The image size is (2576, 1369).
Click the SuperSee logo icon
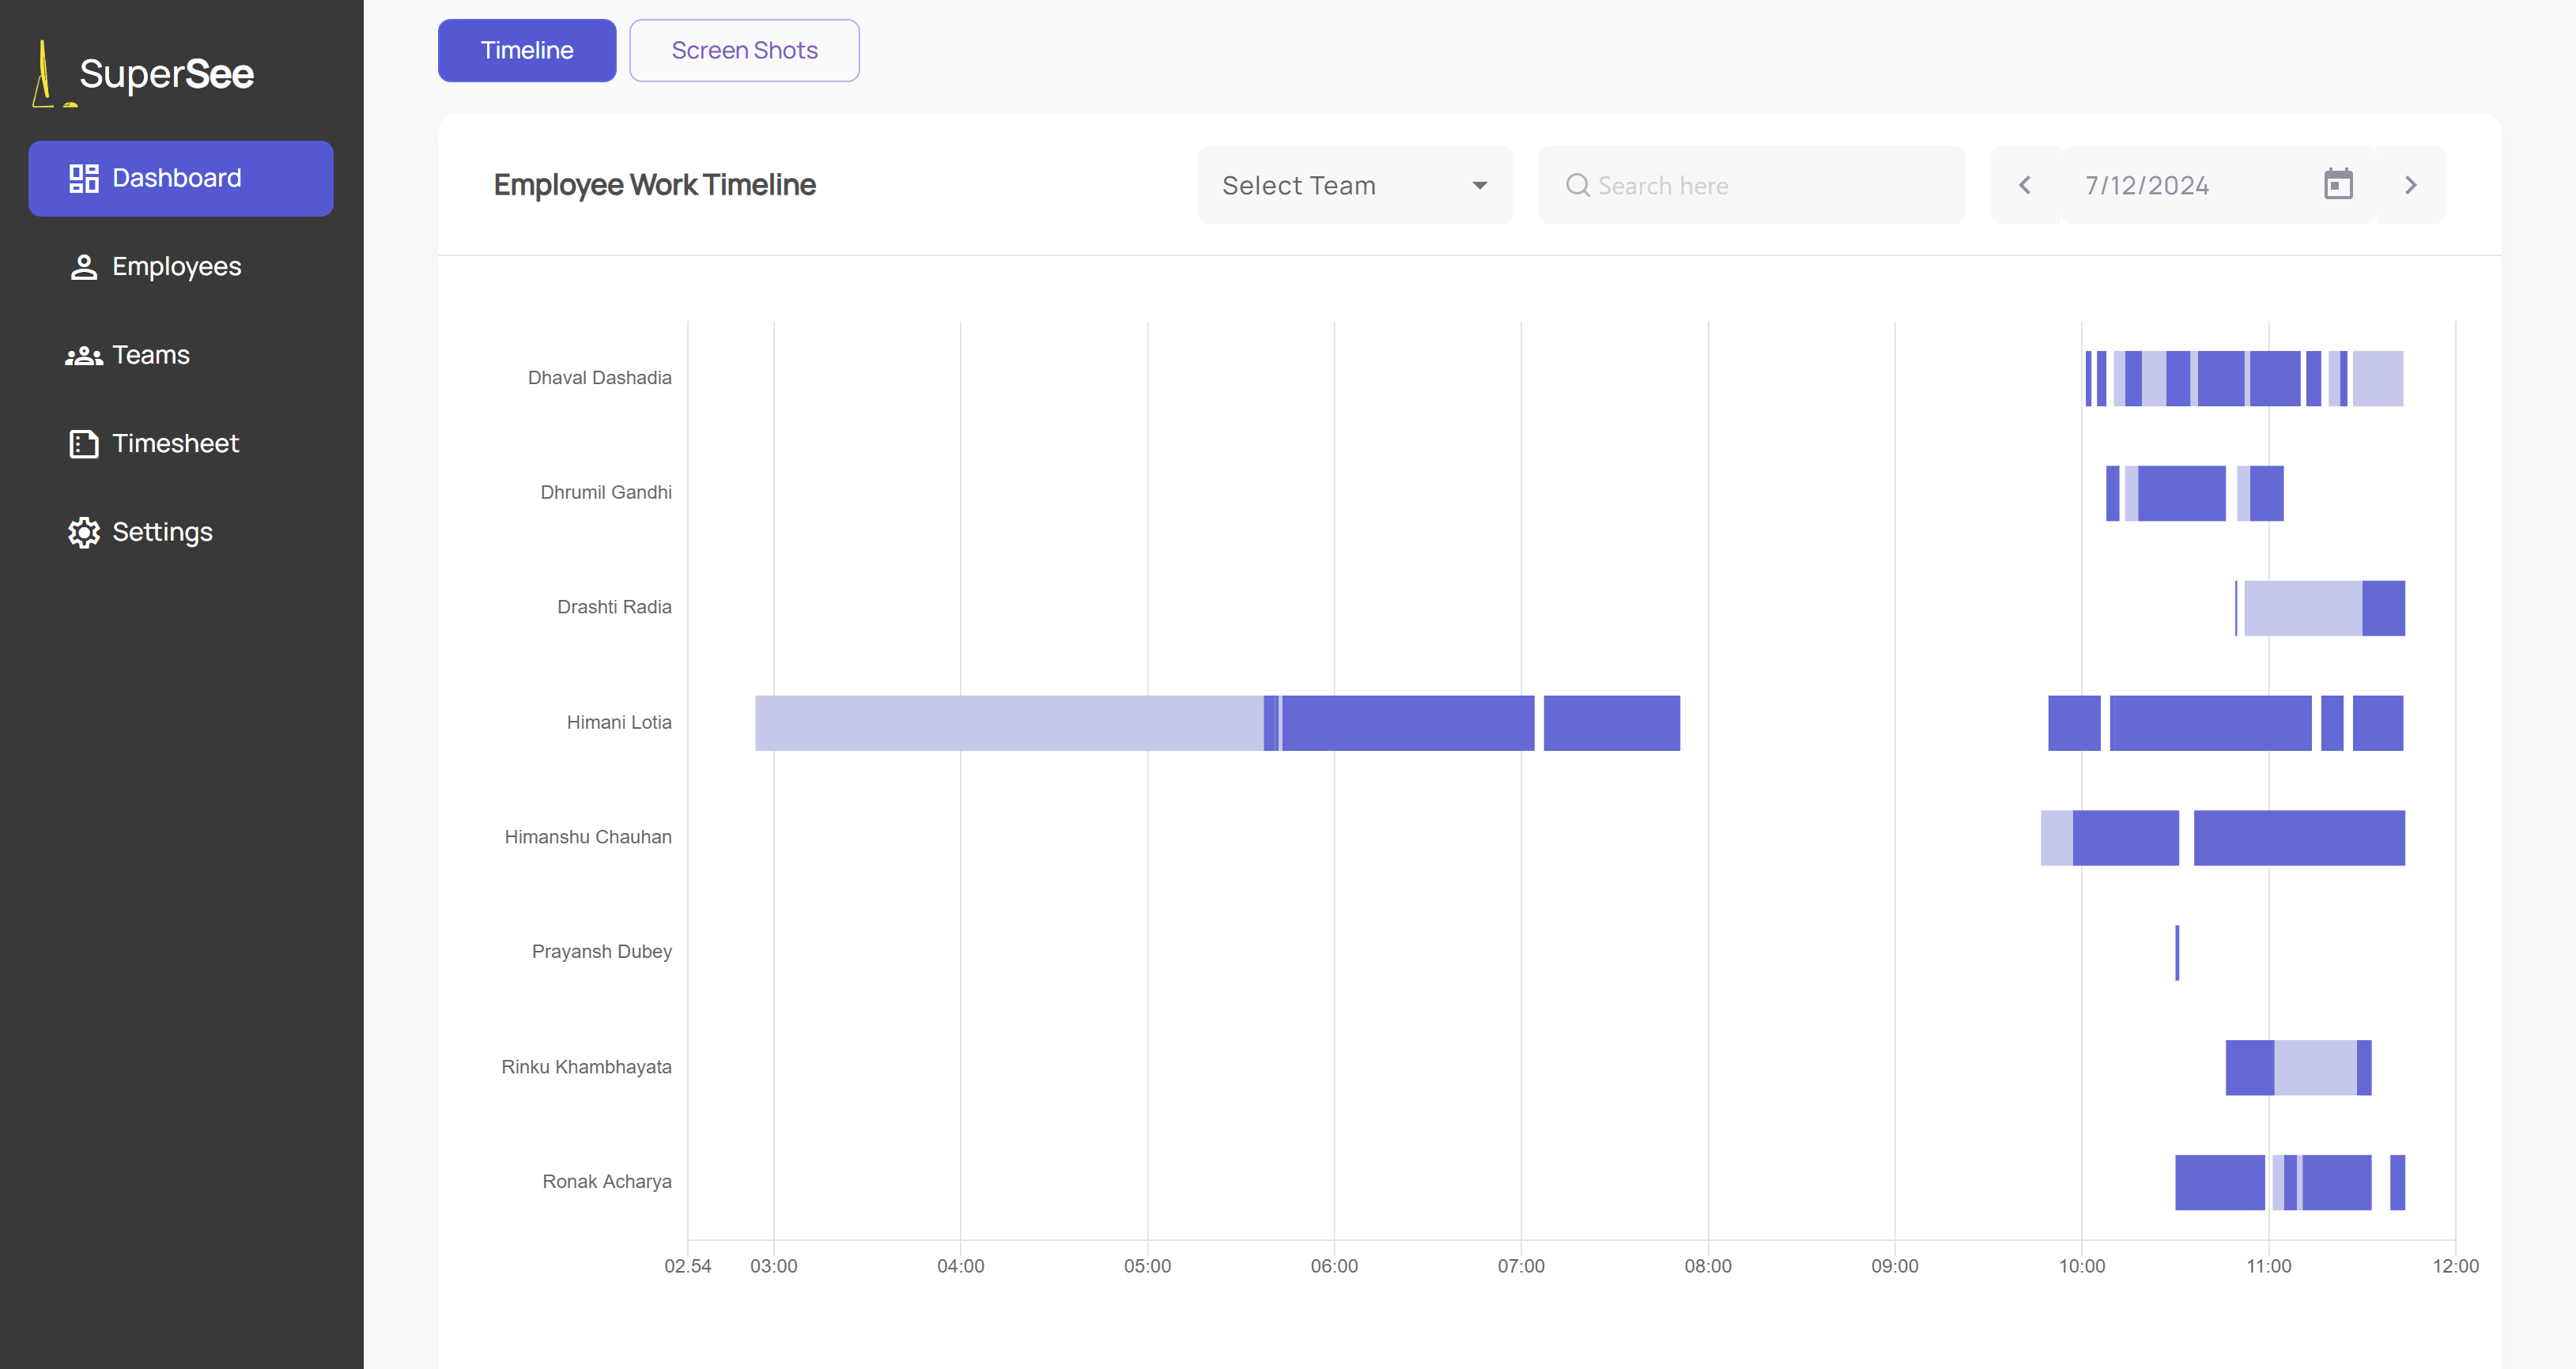pos(45,74)
